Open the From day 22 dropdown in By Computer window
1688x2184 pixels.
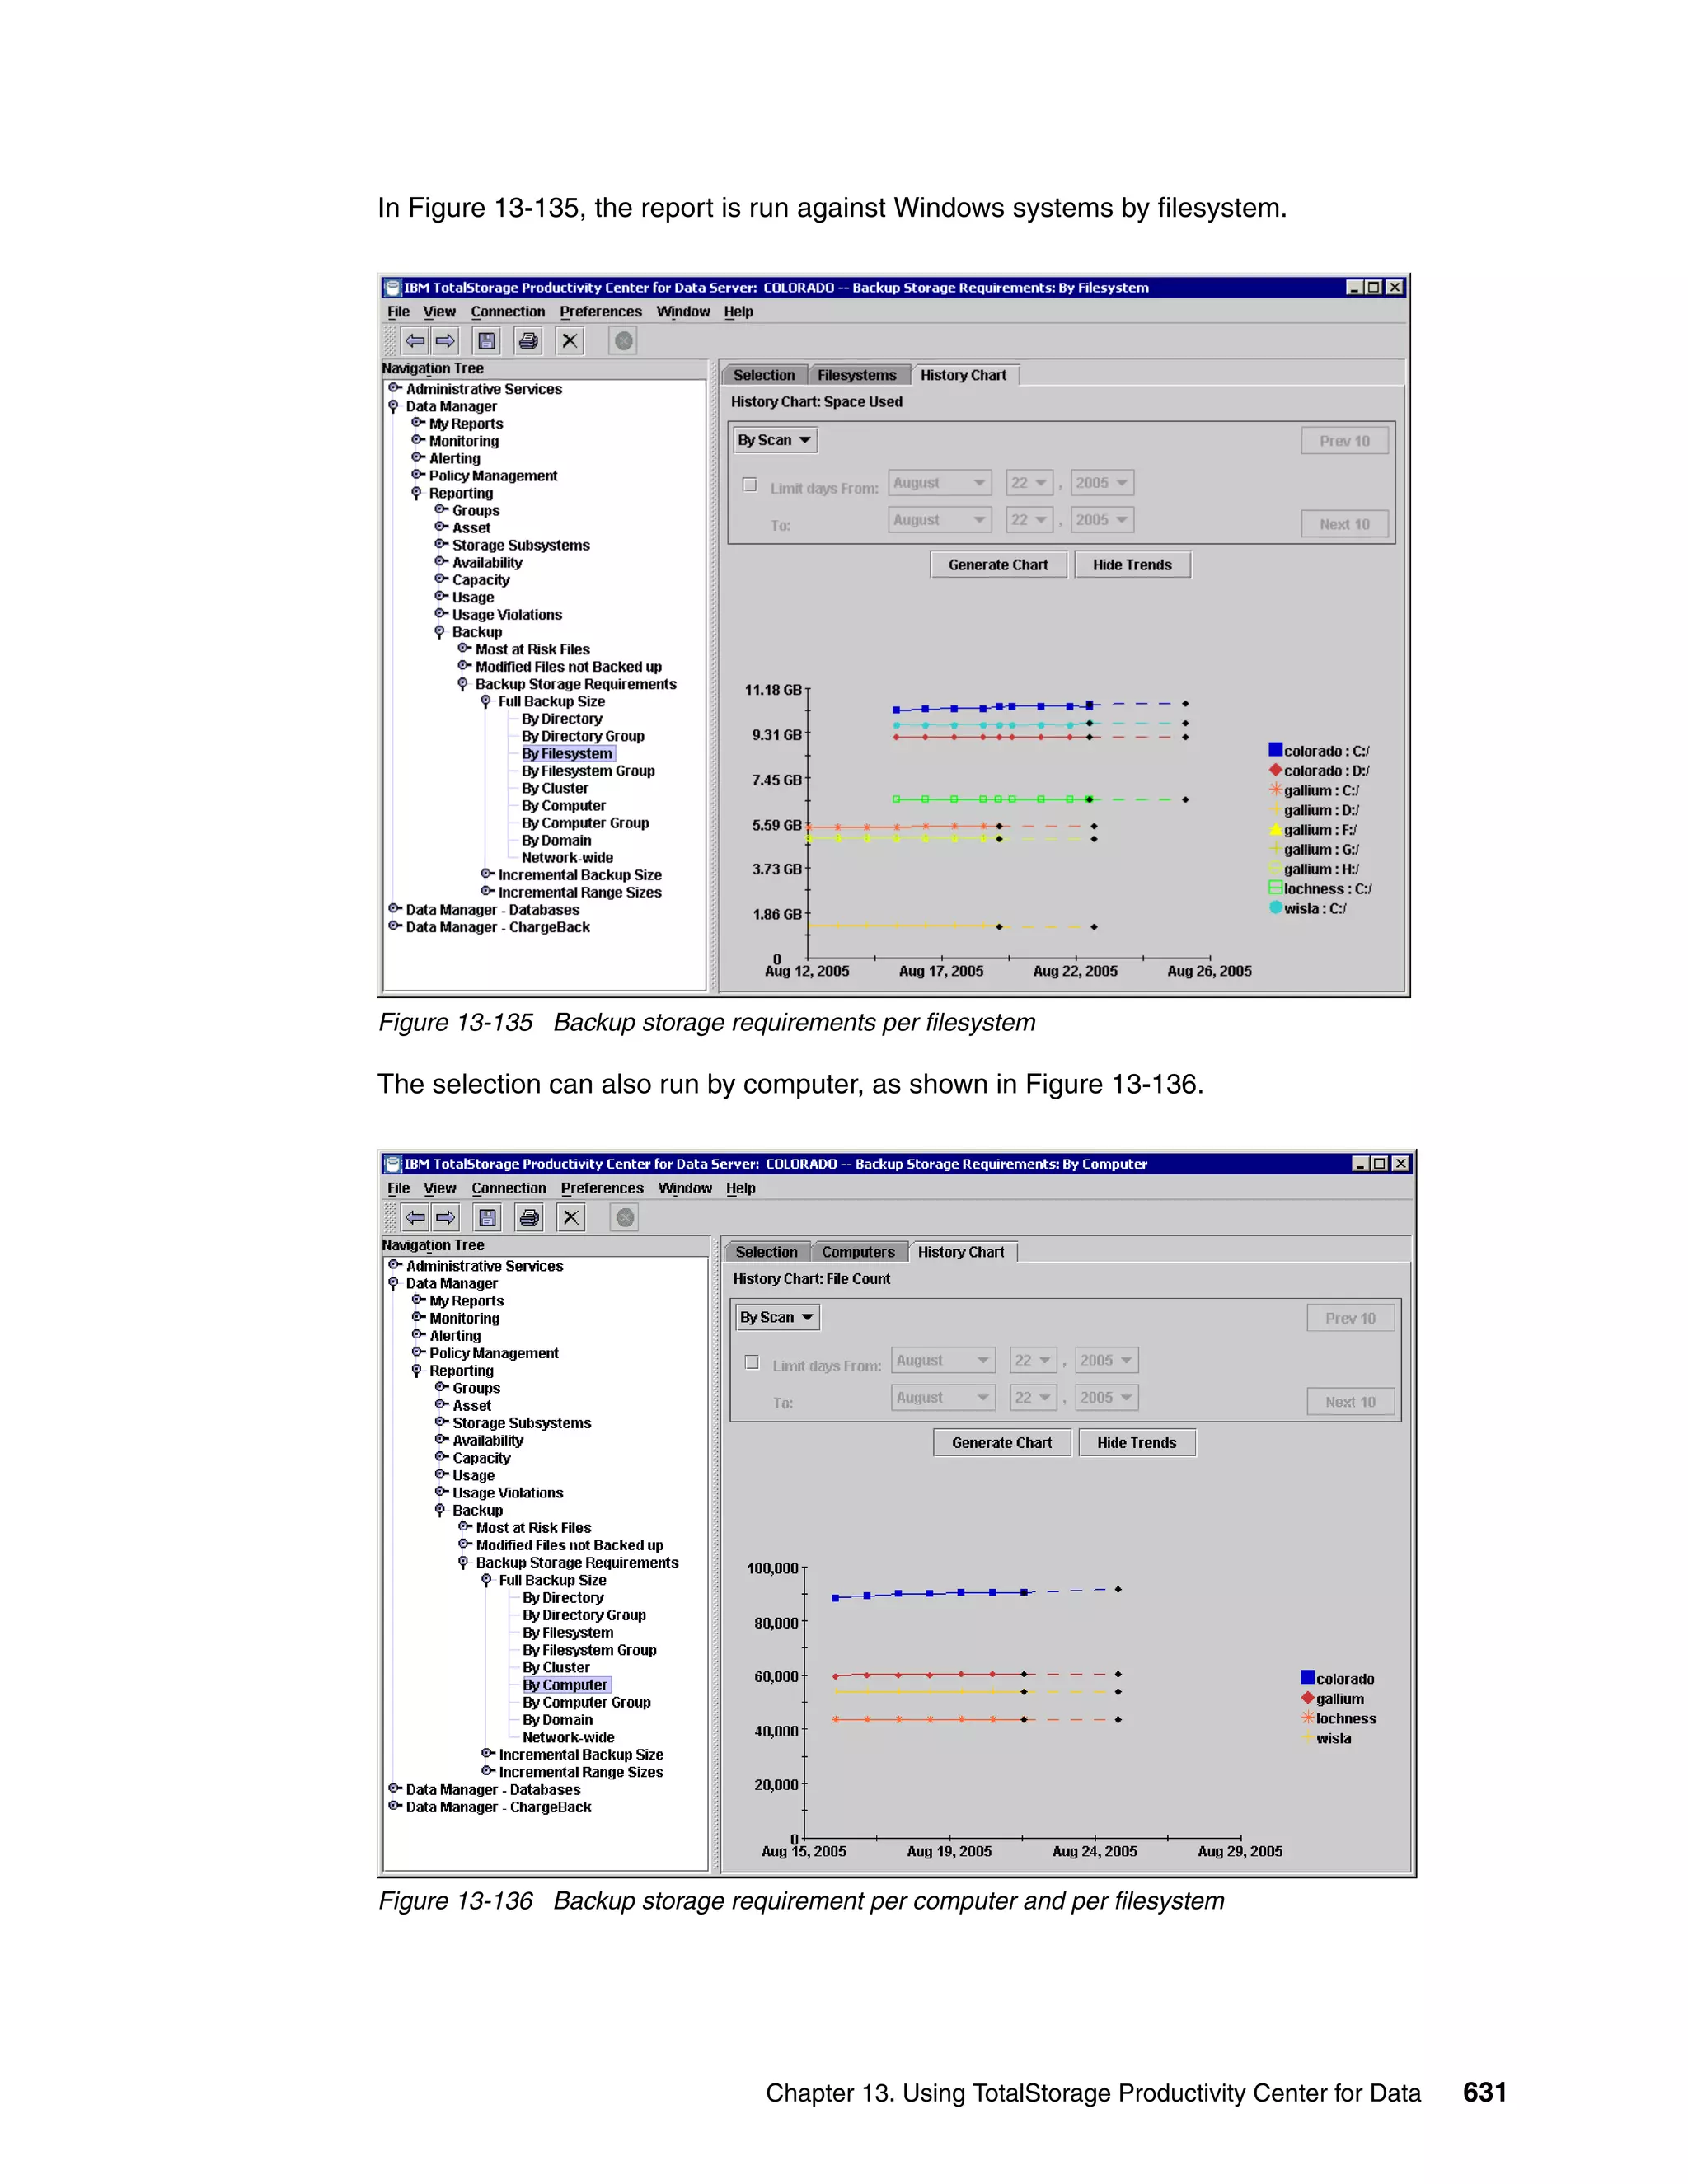(1033, 1360)
